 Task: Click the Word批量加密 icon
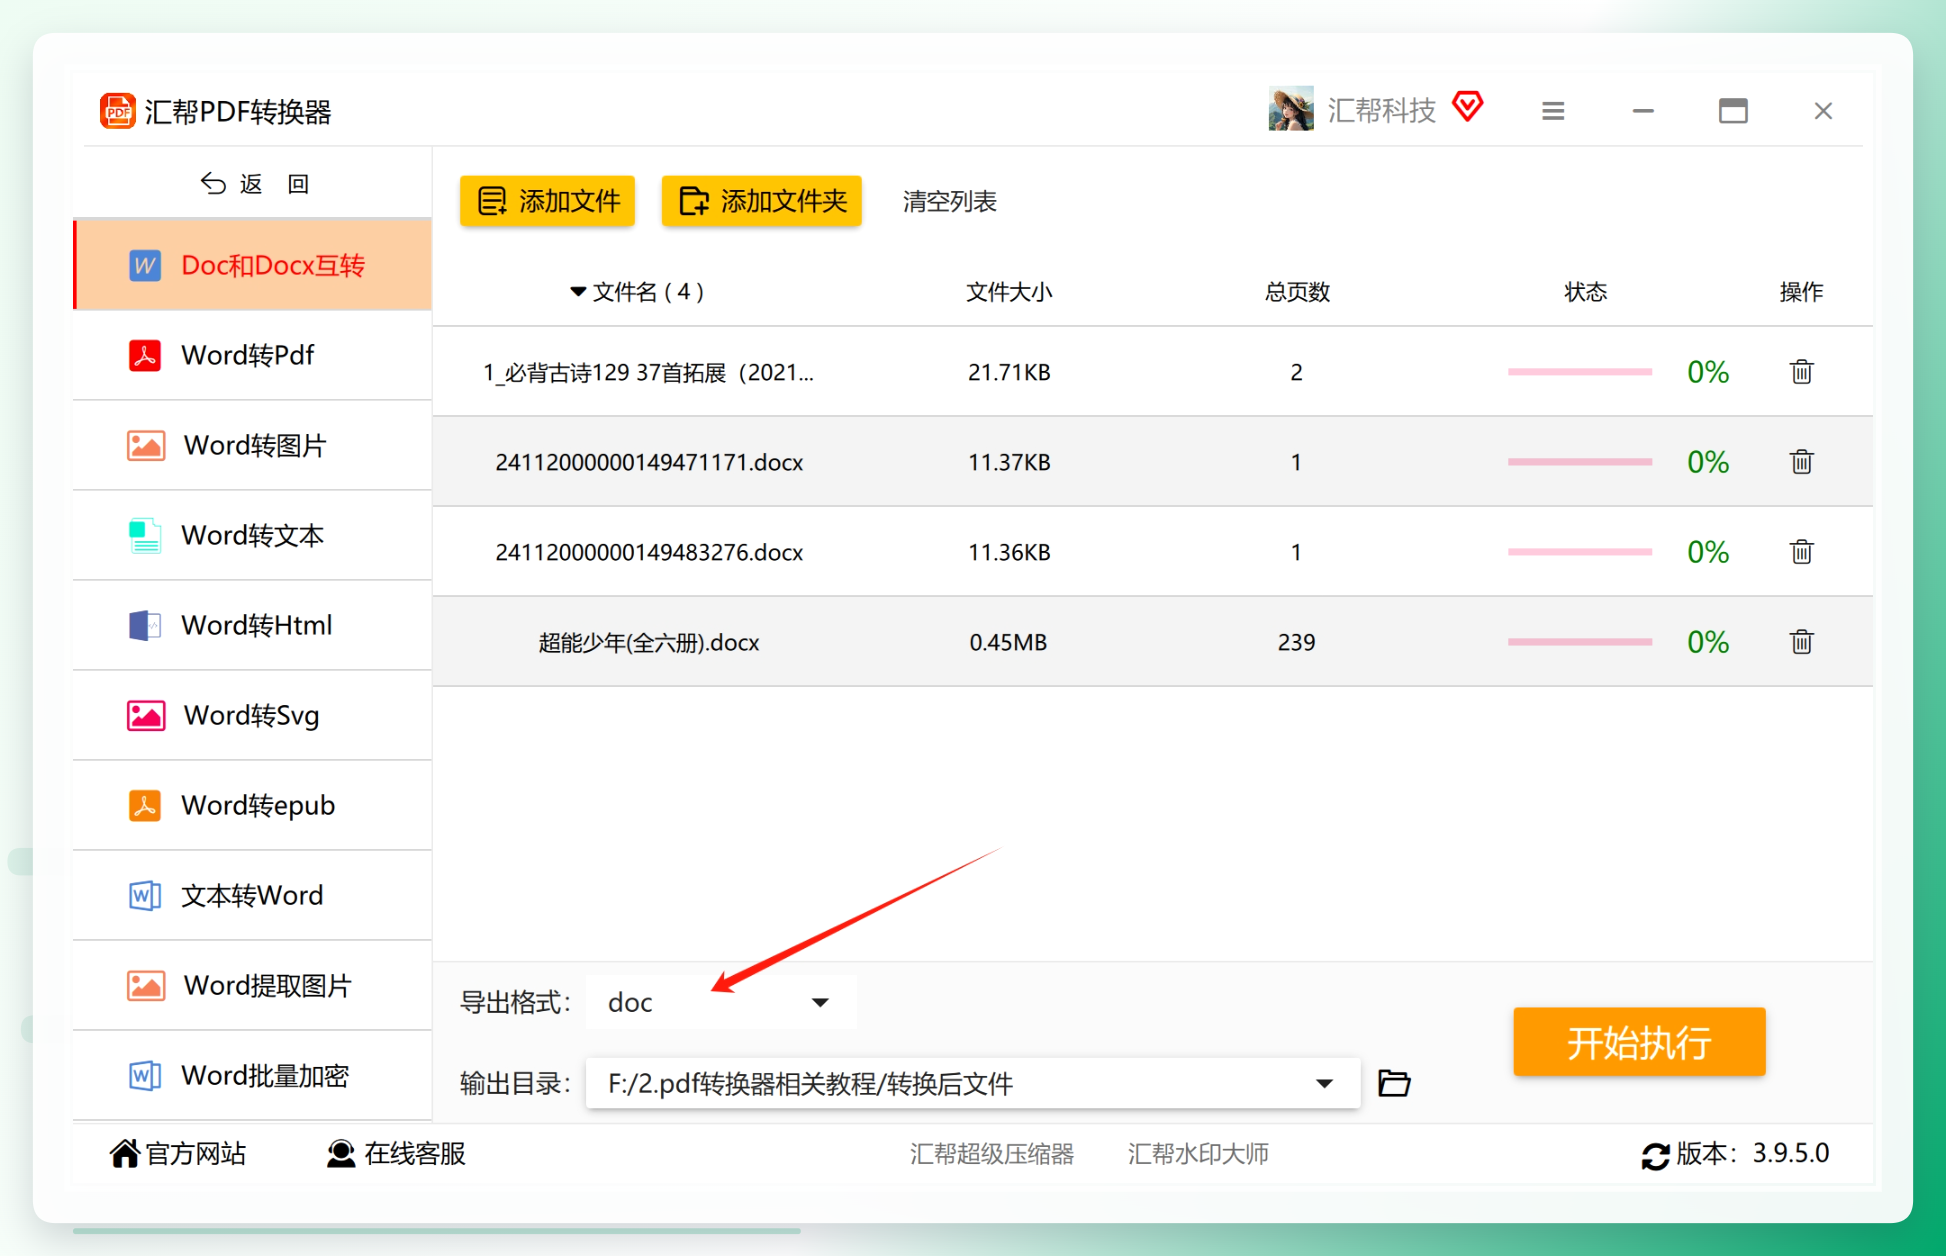145,1075
